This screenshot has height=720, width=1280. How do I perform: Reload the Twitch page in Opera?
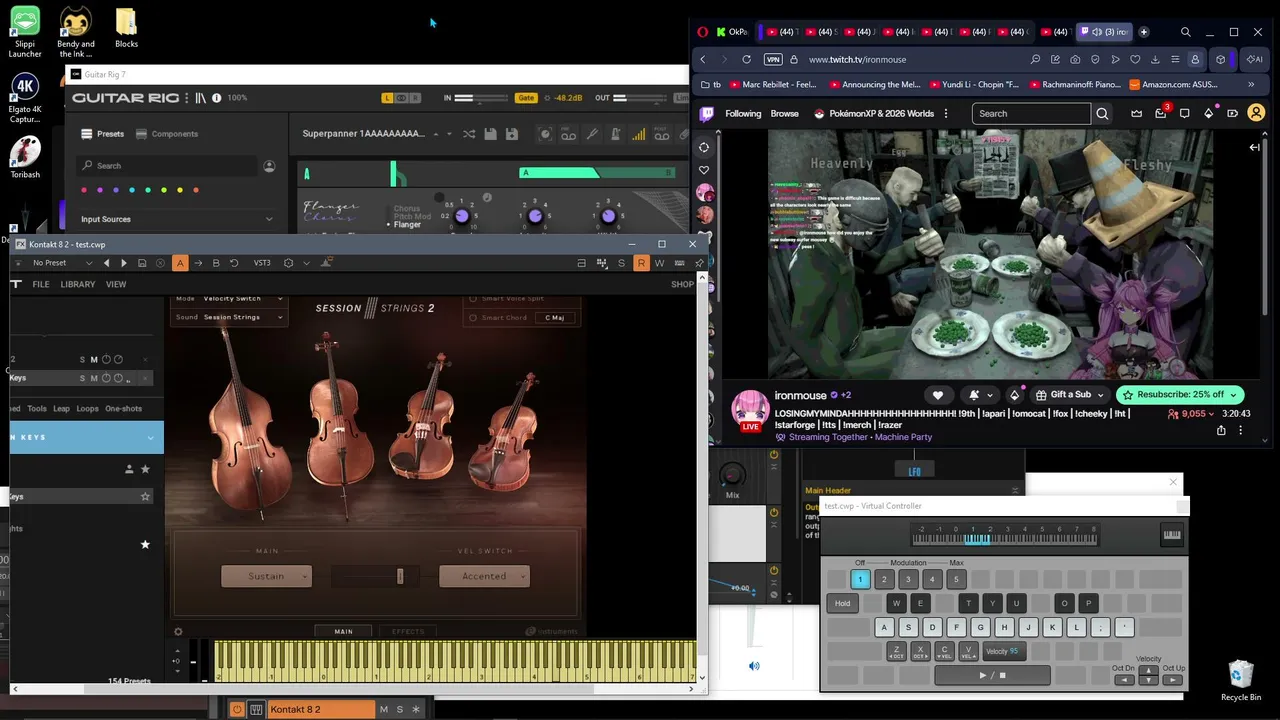[x=746, y=60]
